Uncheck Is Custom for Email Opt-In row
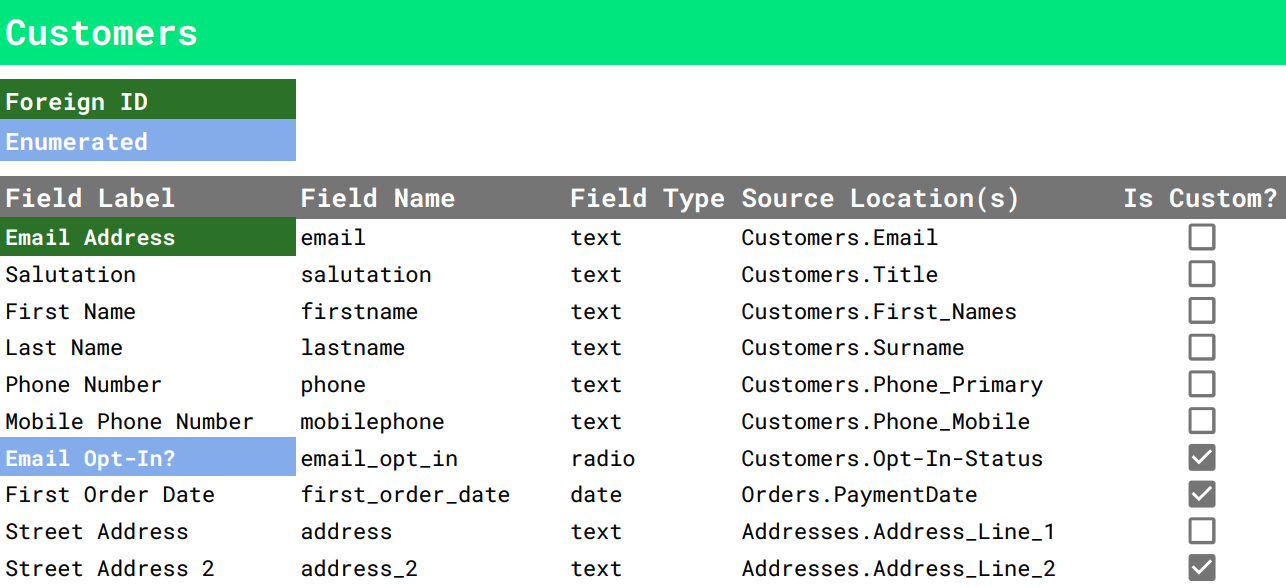Image resolution: width=1286 pixels, height=587 pixels. click(1201, 458)
